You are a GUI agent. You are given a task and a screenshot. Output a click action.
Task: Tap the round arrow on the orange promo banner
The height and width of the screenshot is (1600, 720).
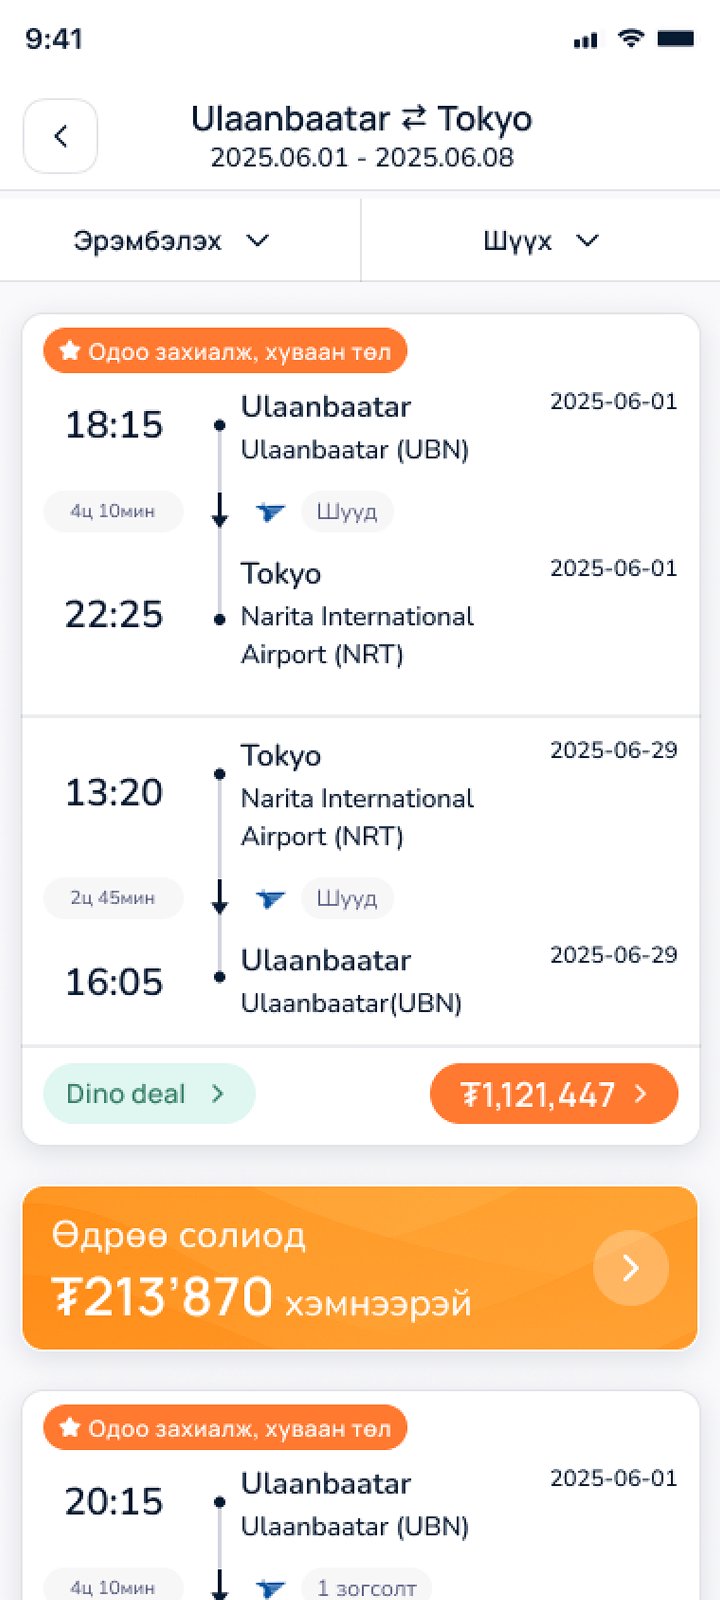point(630,1268)
